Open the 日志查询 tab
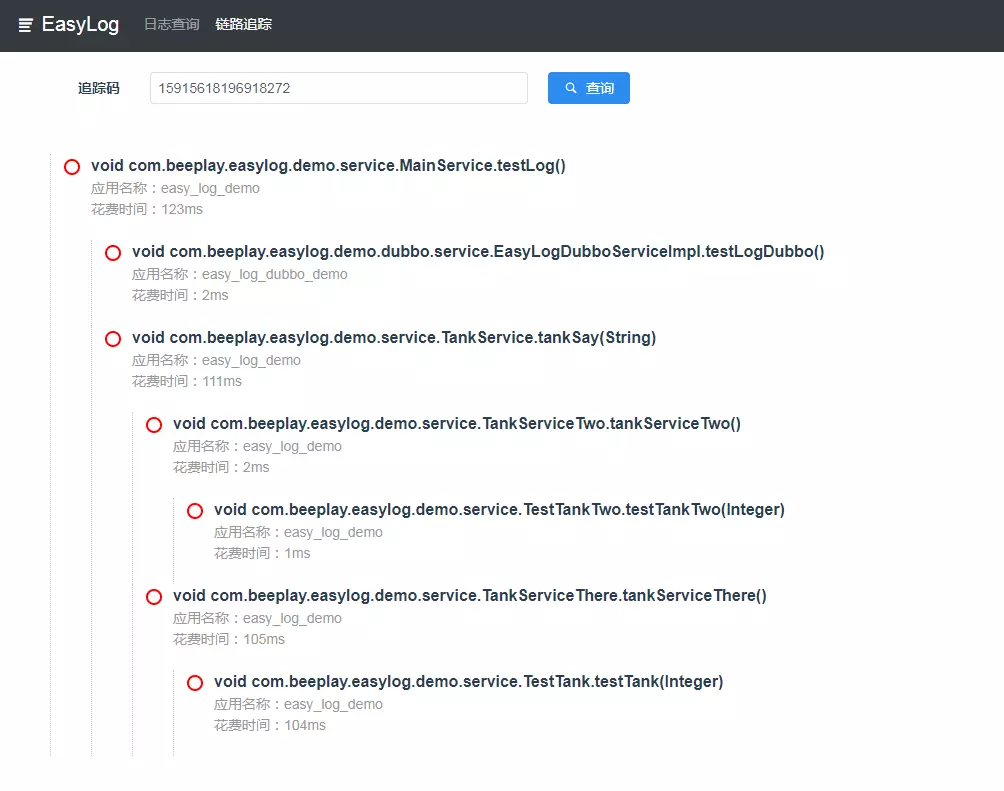 (x=171, y=24)
